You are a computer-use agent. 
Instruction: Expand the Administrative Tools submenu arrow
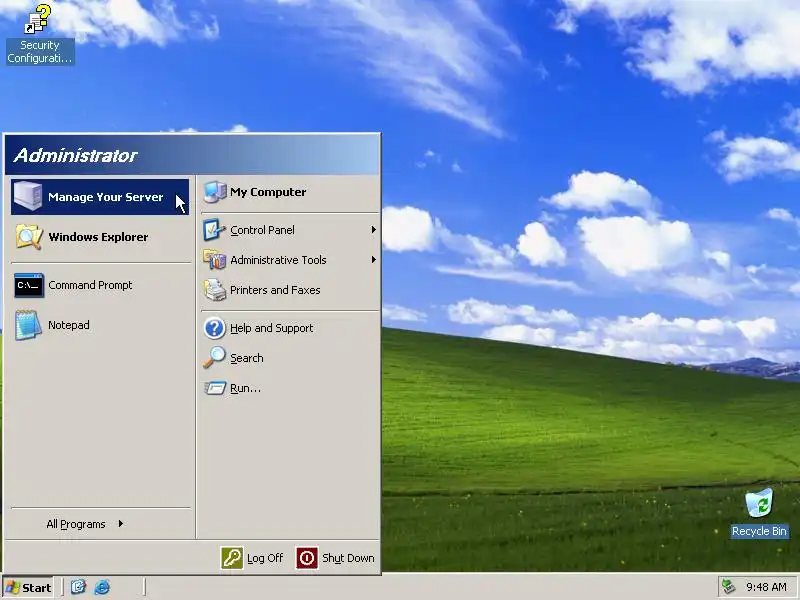374,260
